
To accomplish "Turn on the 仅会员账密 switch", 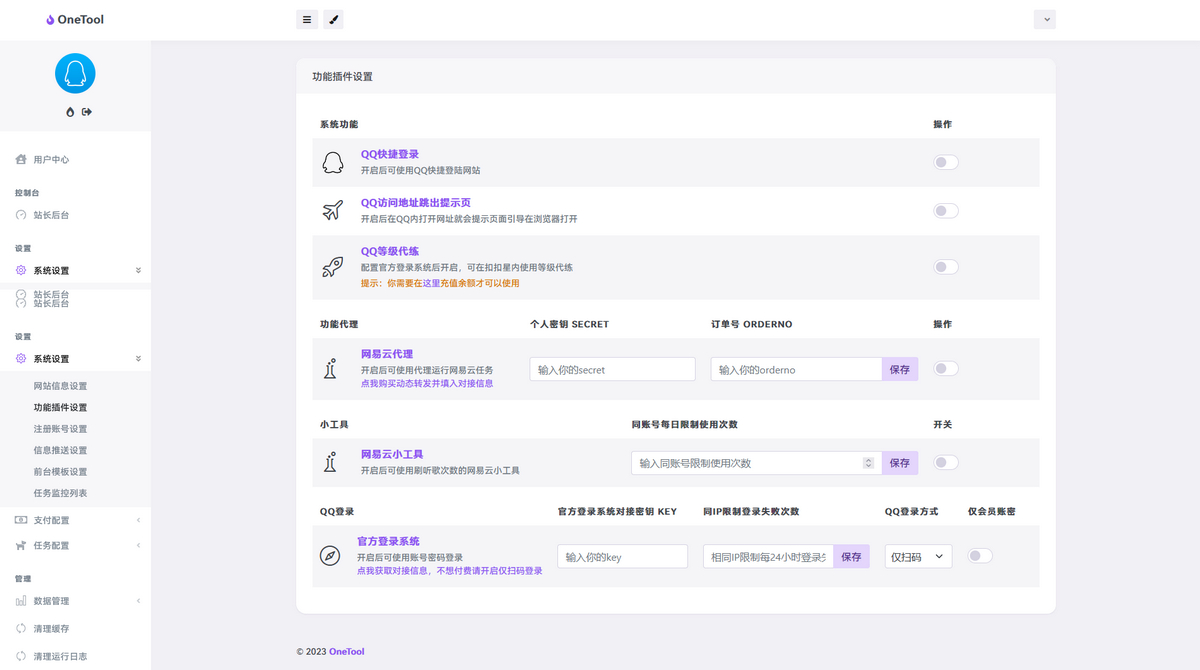I will tap(980, 556).
